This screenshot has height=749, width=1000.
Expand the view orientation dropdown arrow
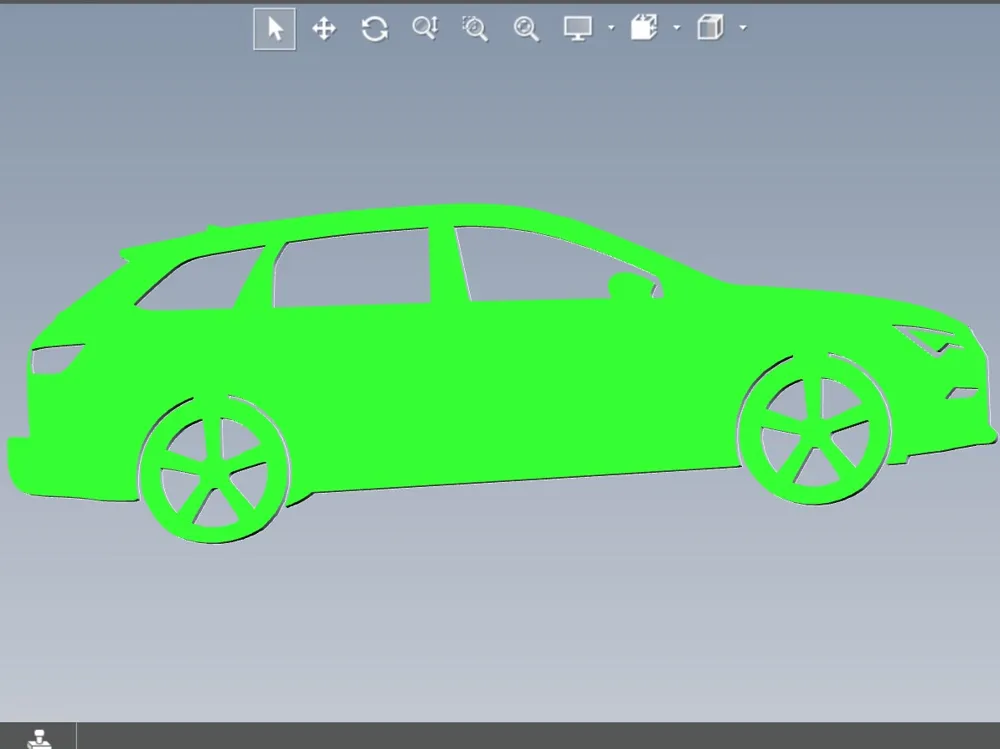[x=743, y=28]
